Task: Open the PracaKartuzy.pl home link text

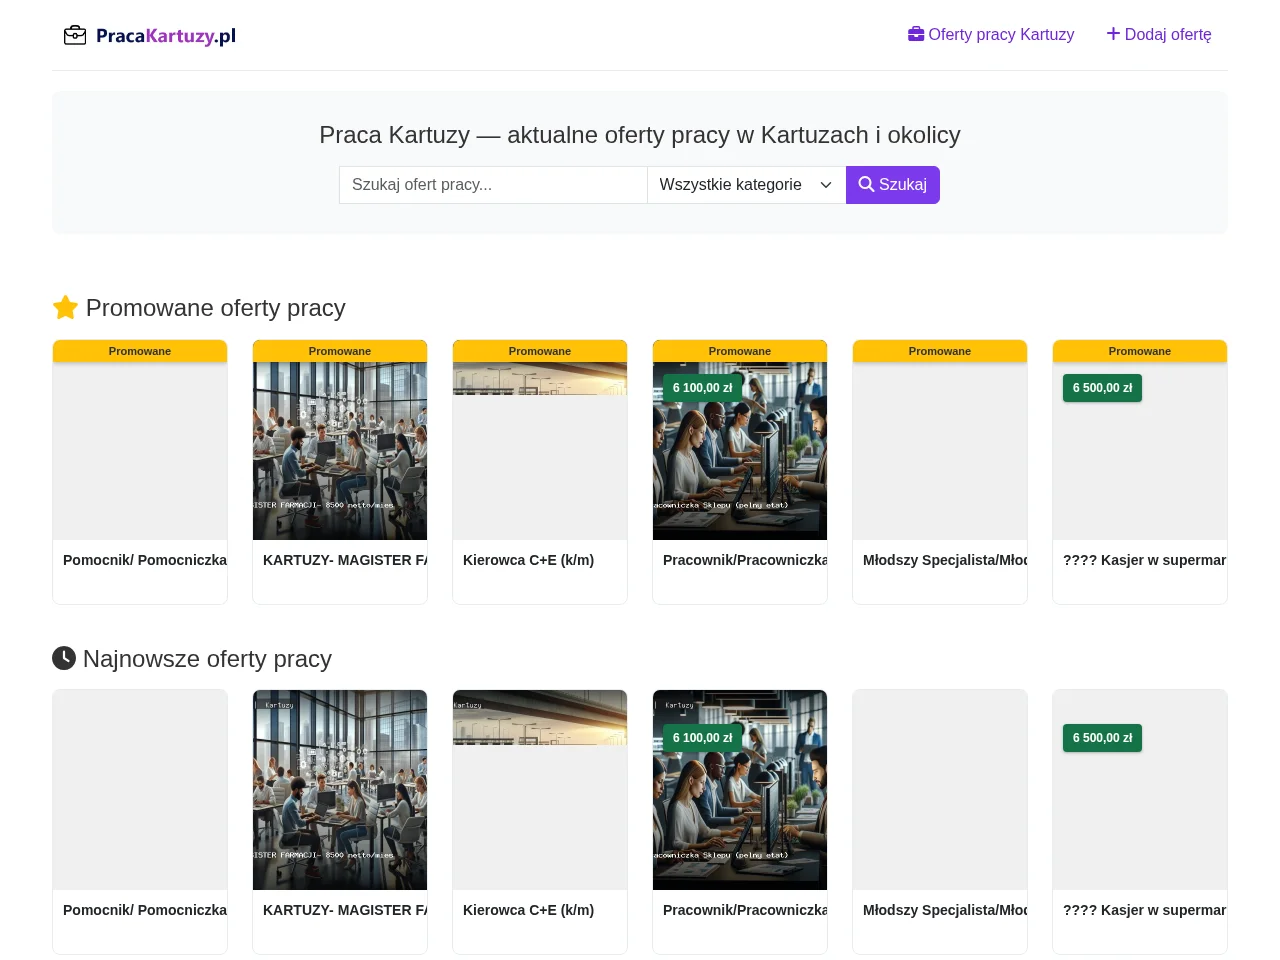Action: (166, 36)
